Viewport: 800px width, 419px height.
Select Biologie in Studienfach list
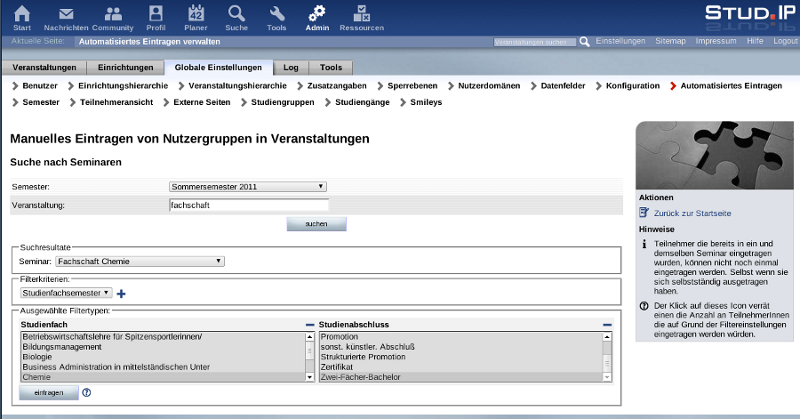37,357
